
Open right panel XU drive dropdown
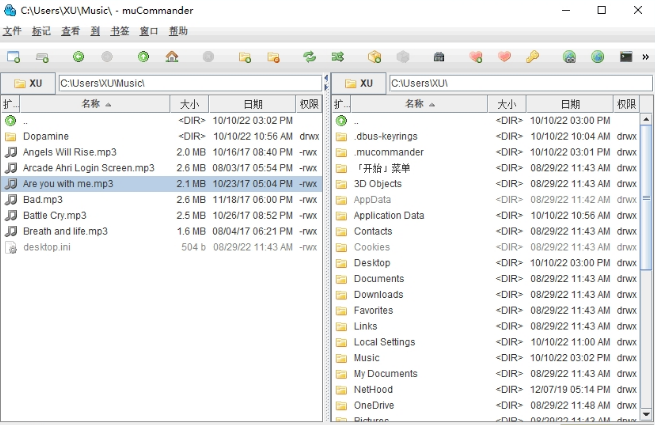coord(359,83)
